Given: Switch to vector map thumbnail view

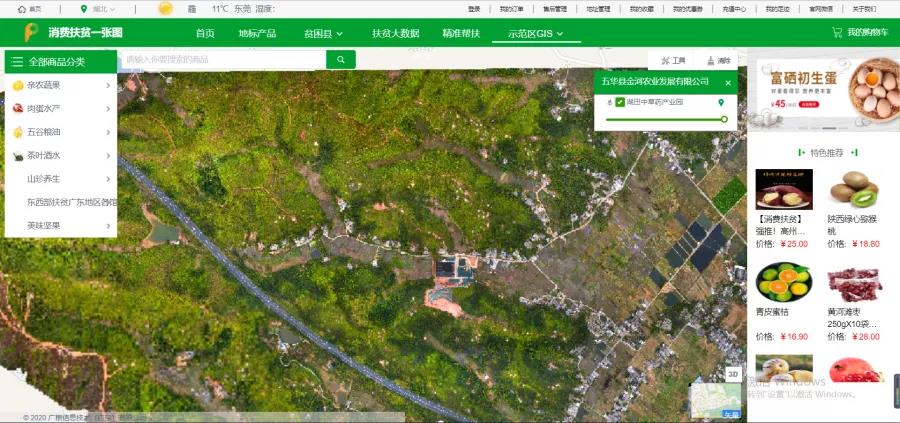Looking at the screenshot, I should [716, 401].
